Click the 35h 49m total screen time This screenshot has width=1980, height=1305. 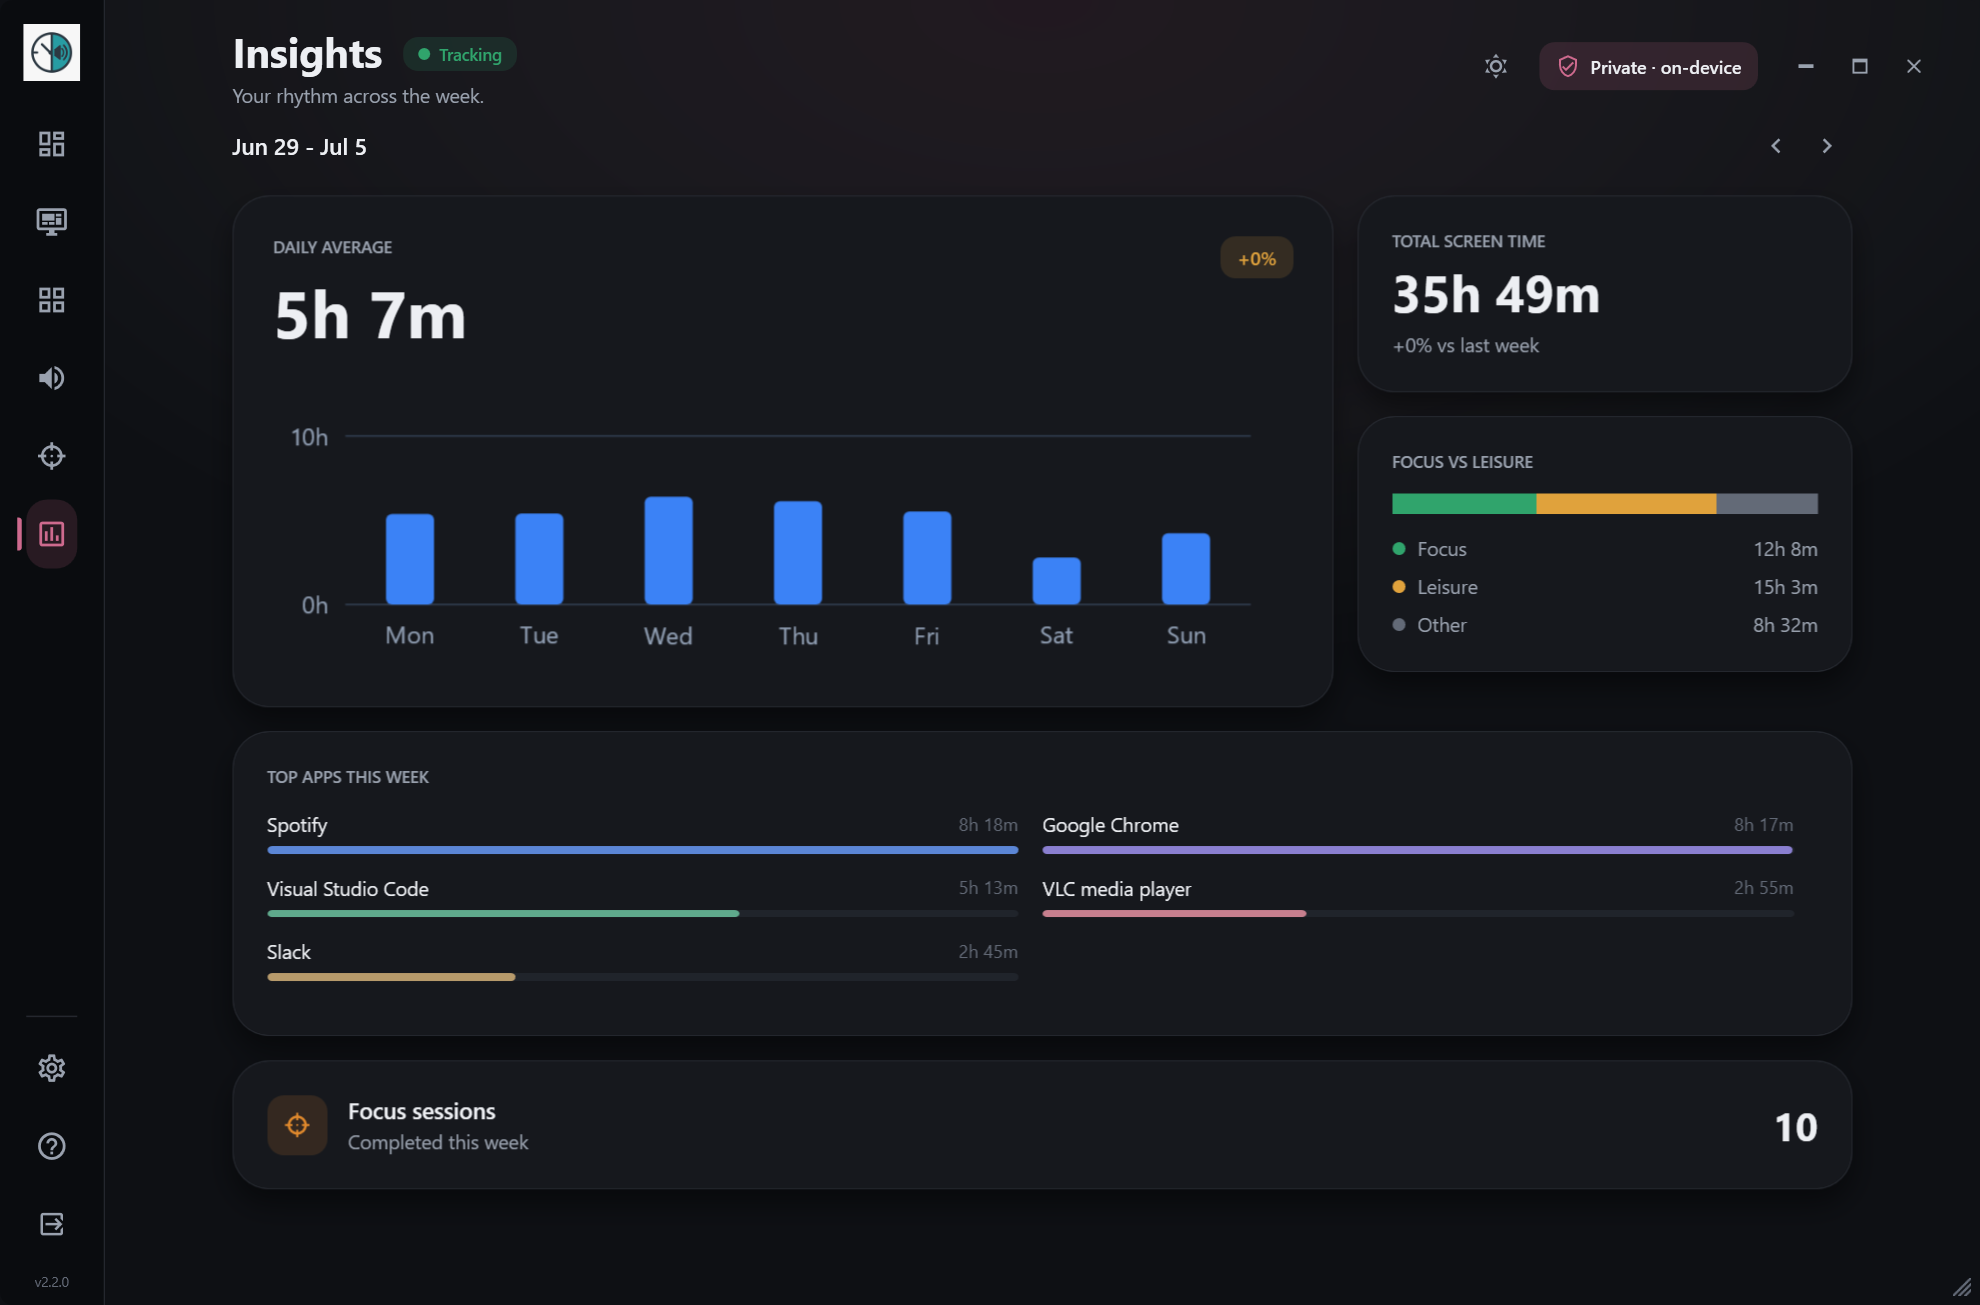point(1496,294)
